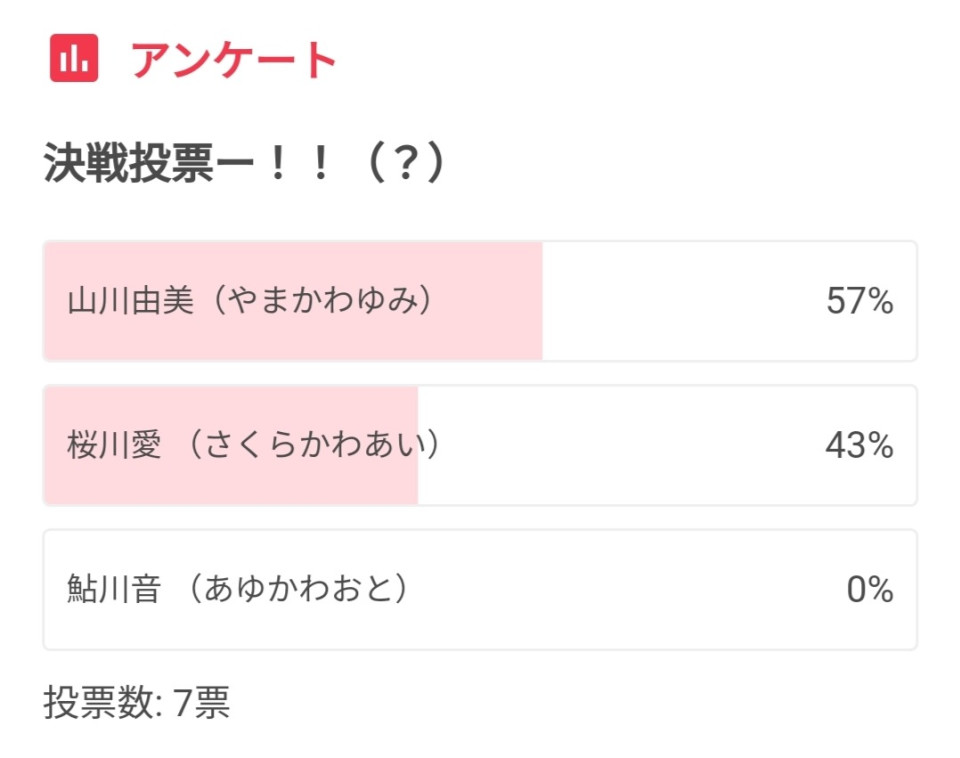The width and height of the screenshot is (960, 758).
Task: Click the 0% result value
Action: tap(870, 589)
